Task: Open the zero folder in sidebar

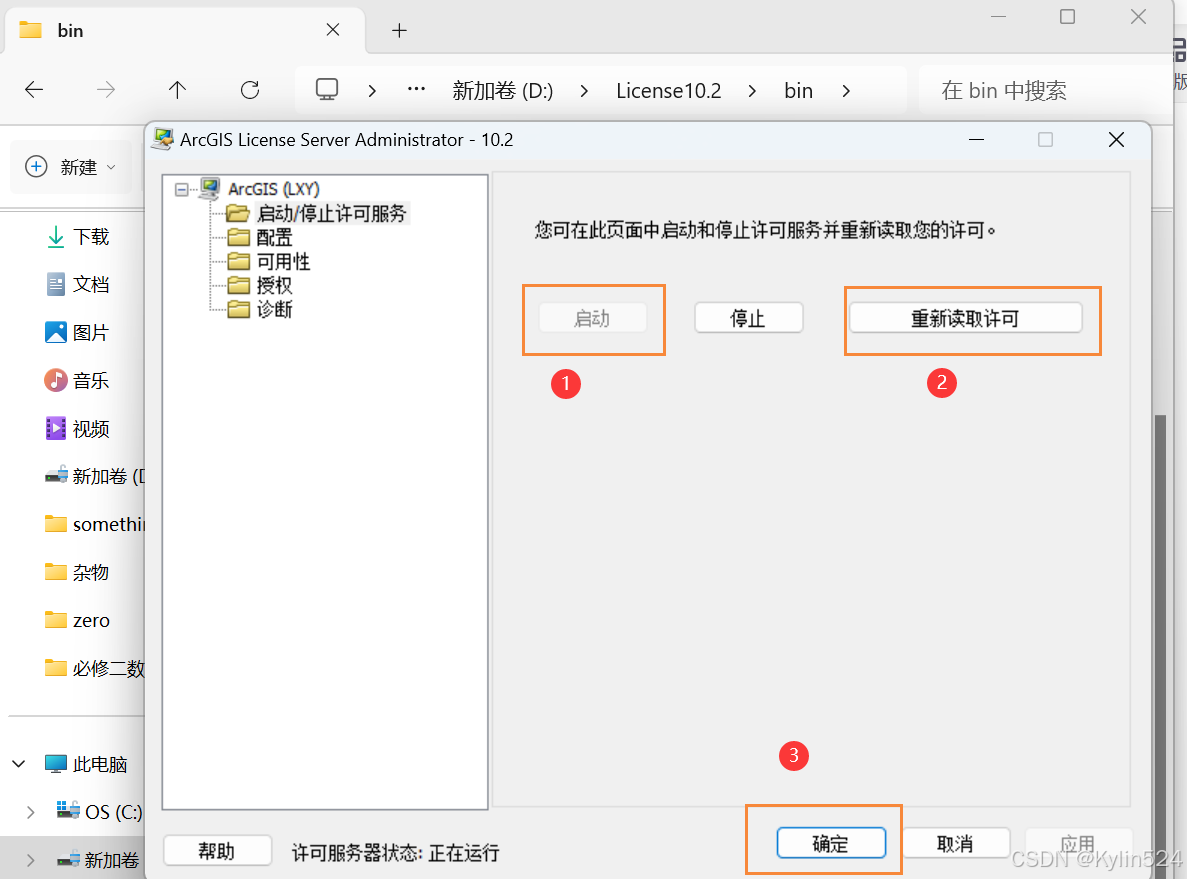Action: [77, 620]
